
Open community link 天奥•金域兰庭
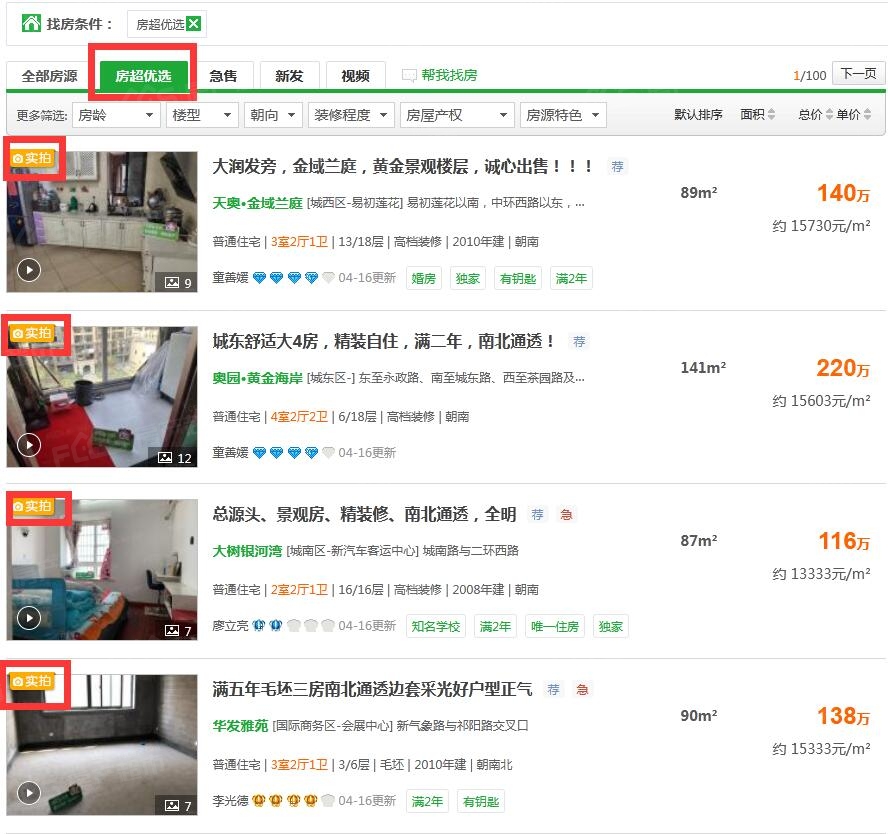(x=258, y=203)
